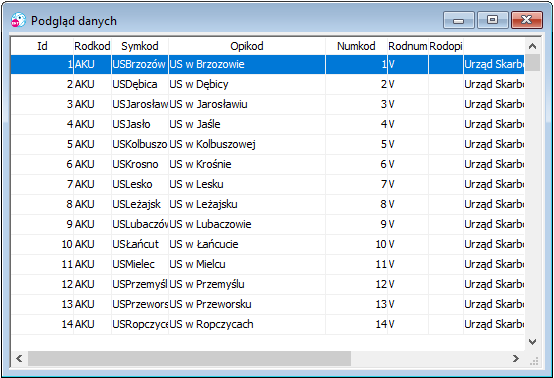Click the vertical scrollbar thumb

pyautogui.click(x=532, y=63)
